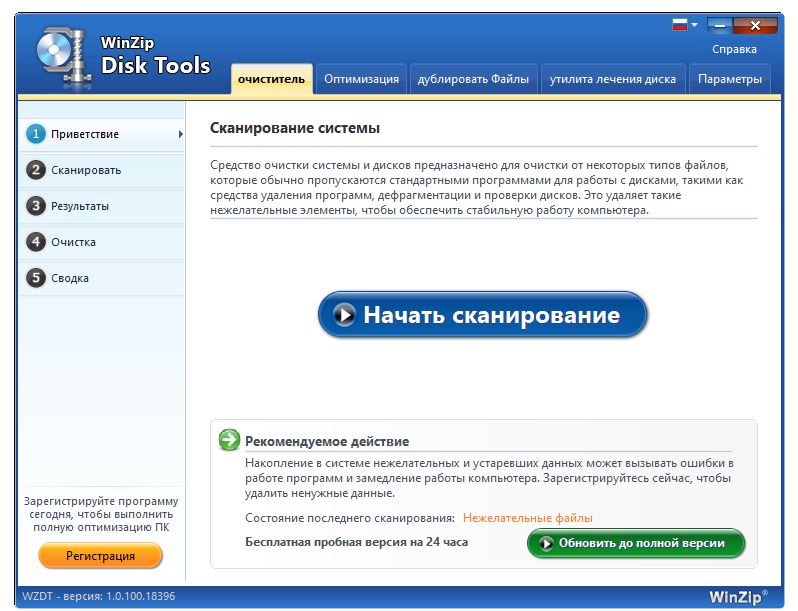This screenshot has height=611, width=798.
Task: Open the Справка help link
Action: (734, 49)
